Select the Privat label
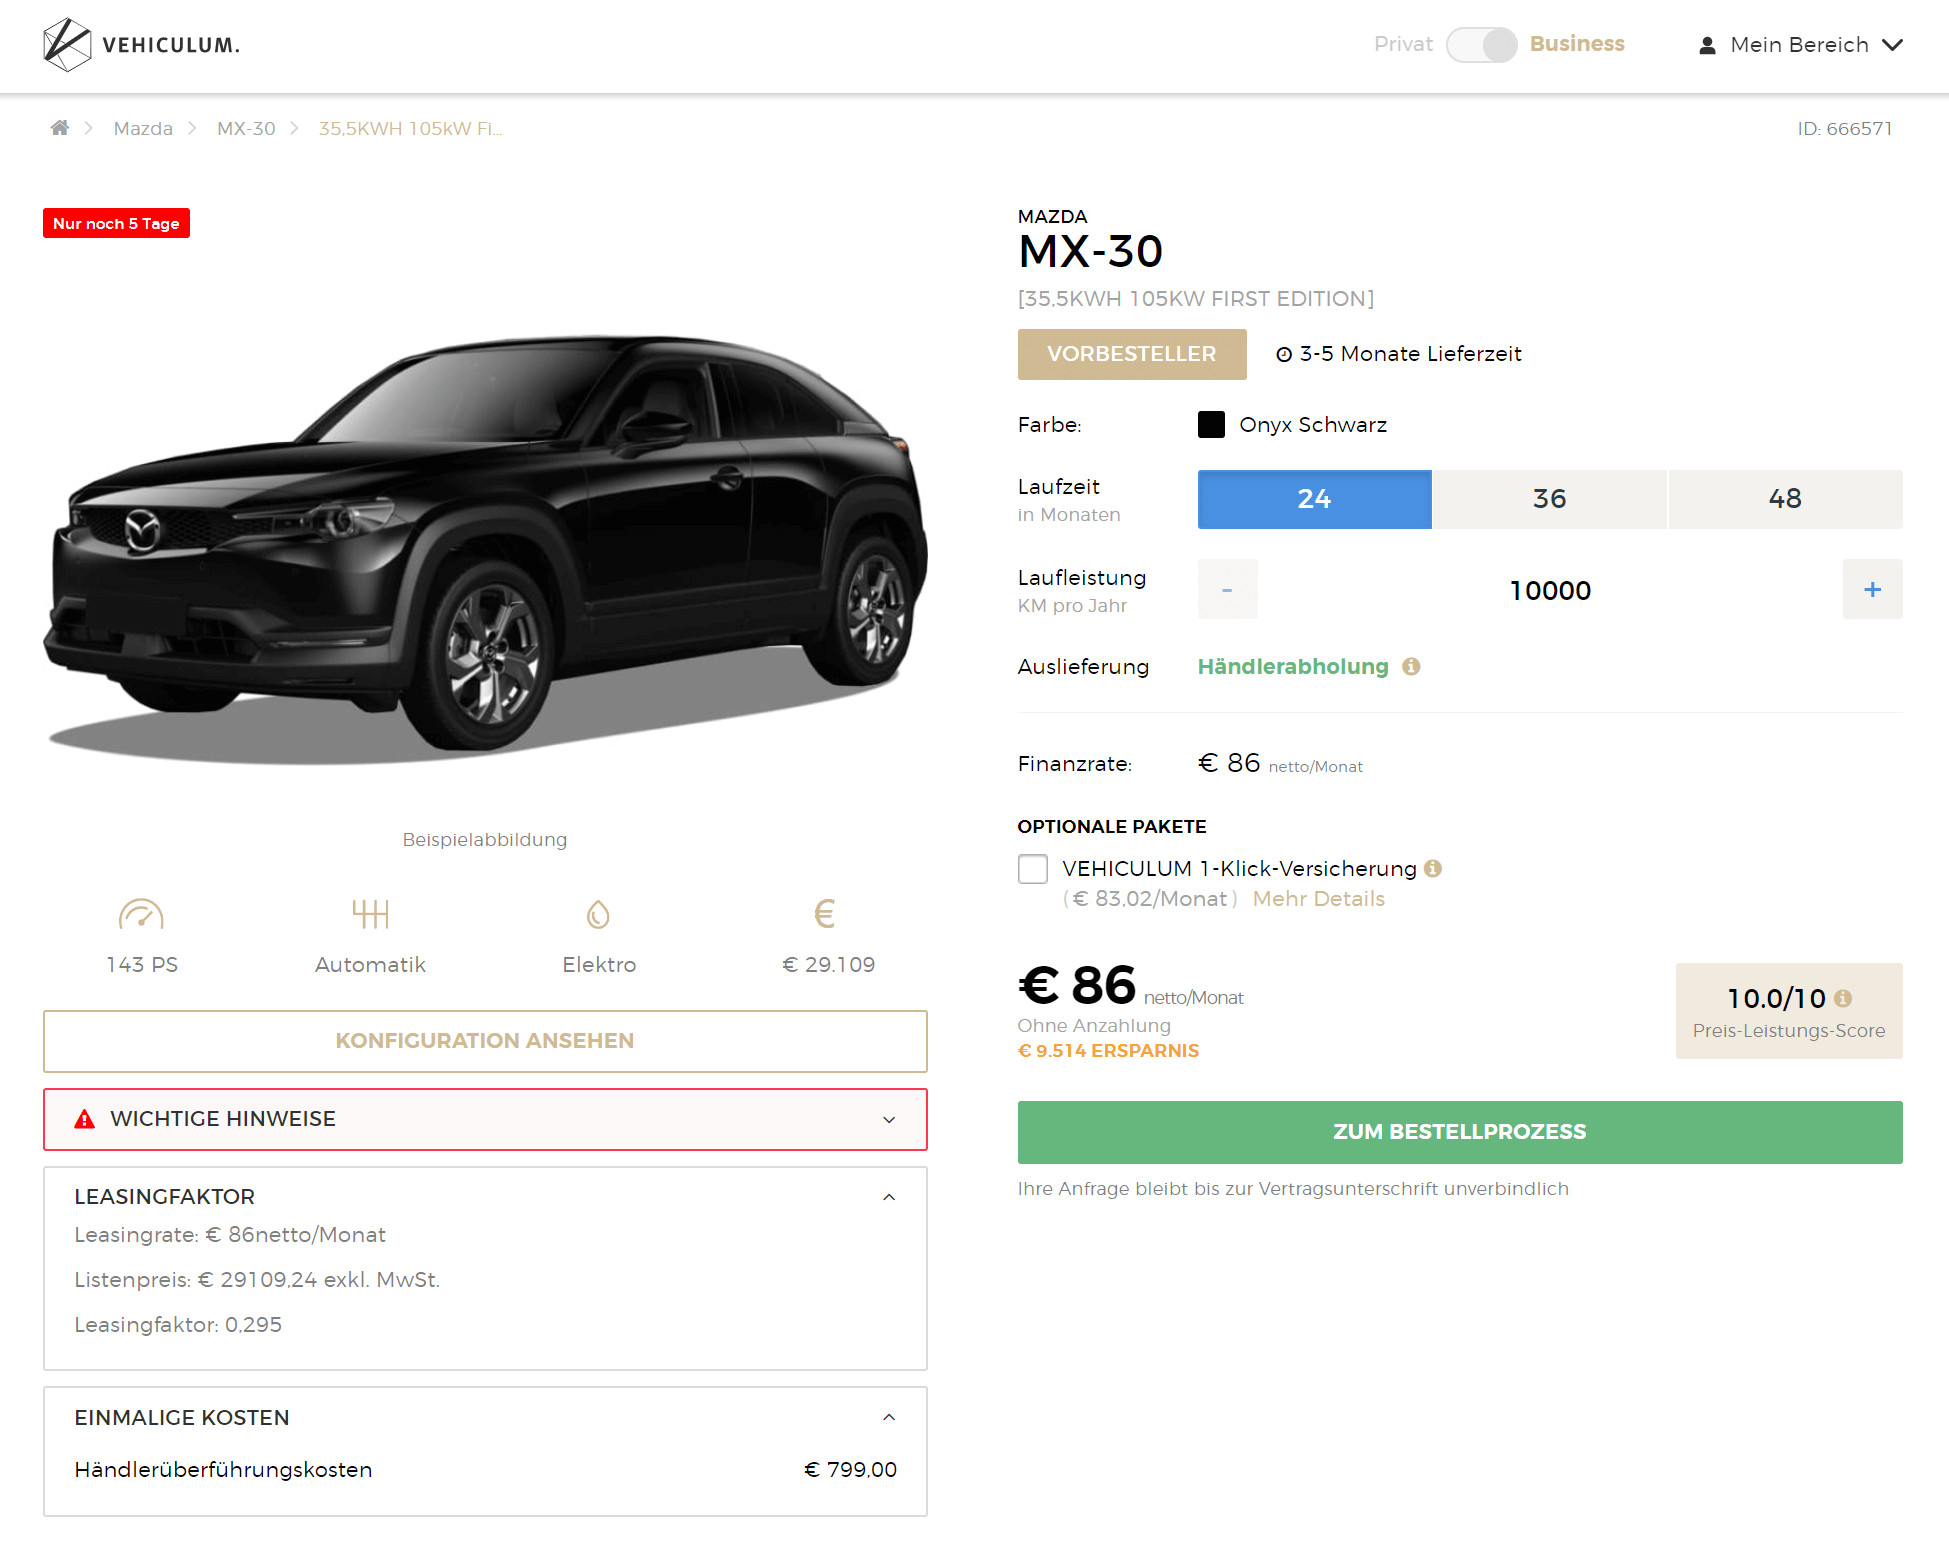 pos(1403,44)
